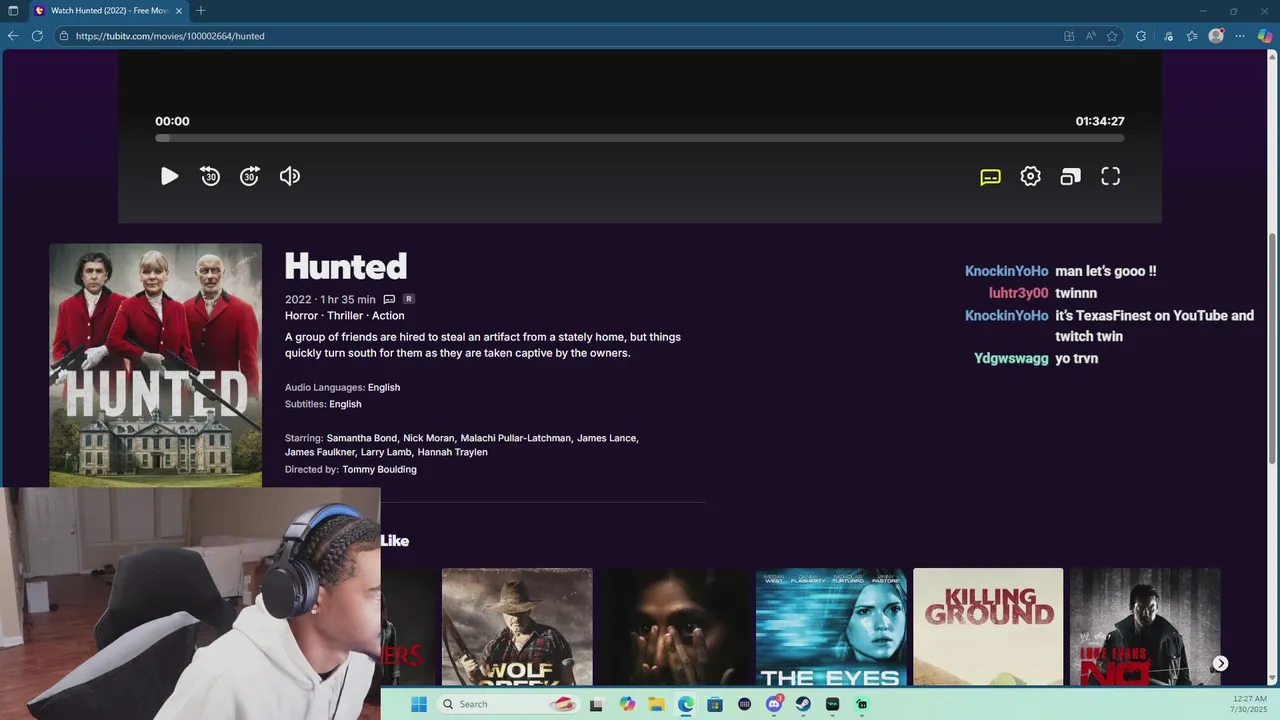Click luhtr3y00 chat username
1280x720 pixels.
pyautogui.click(x=1018, y=293)
